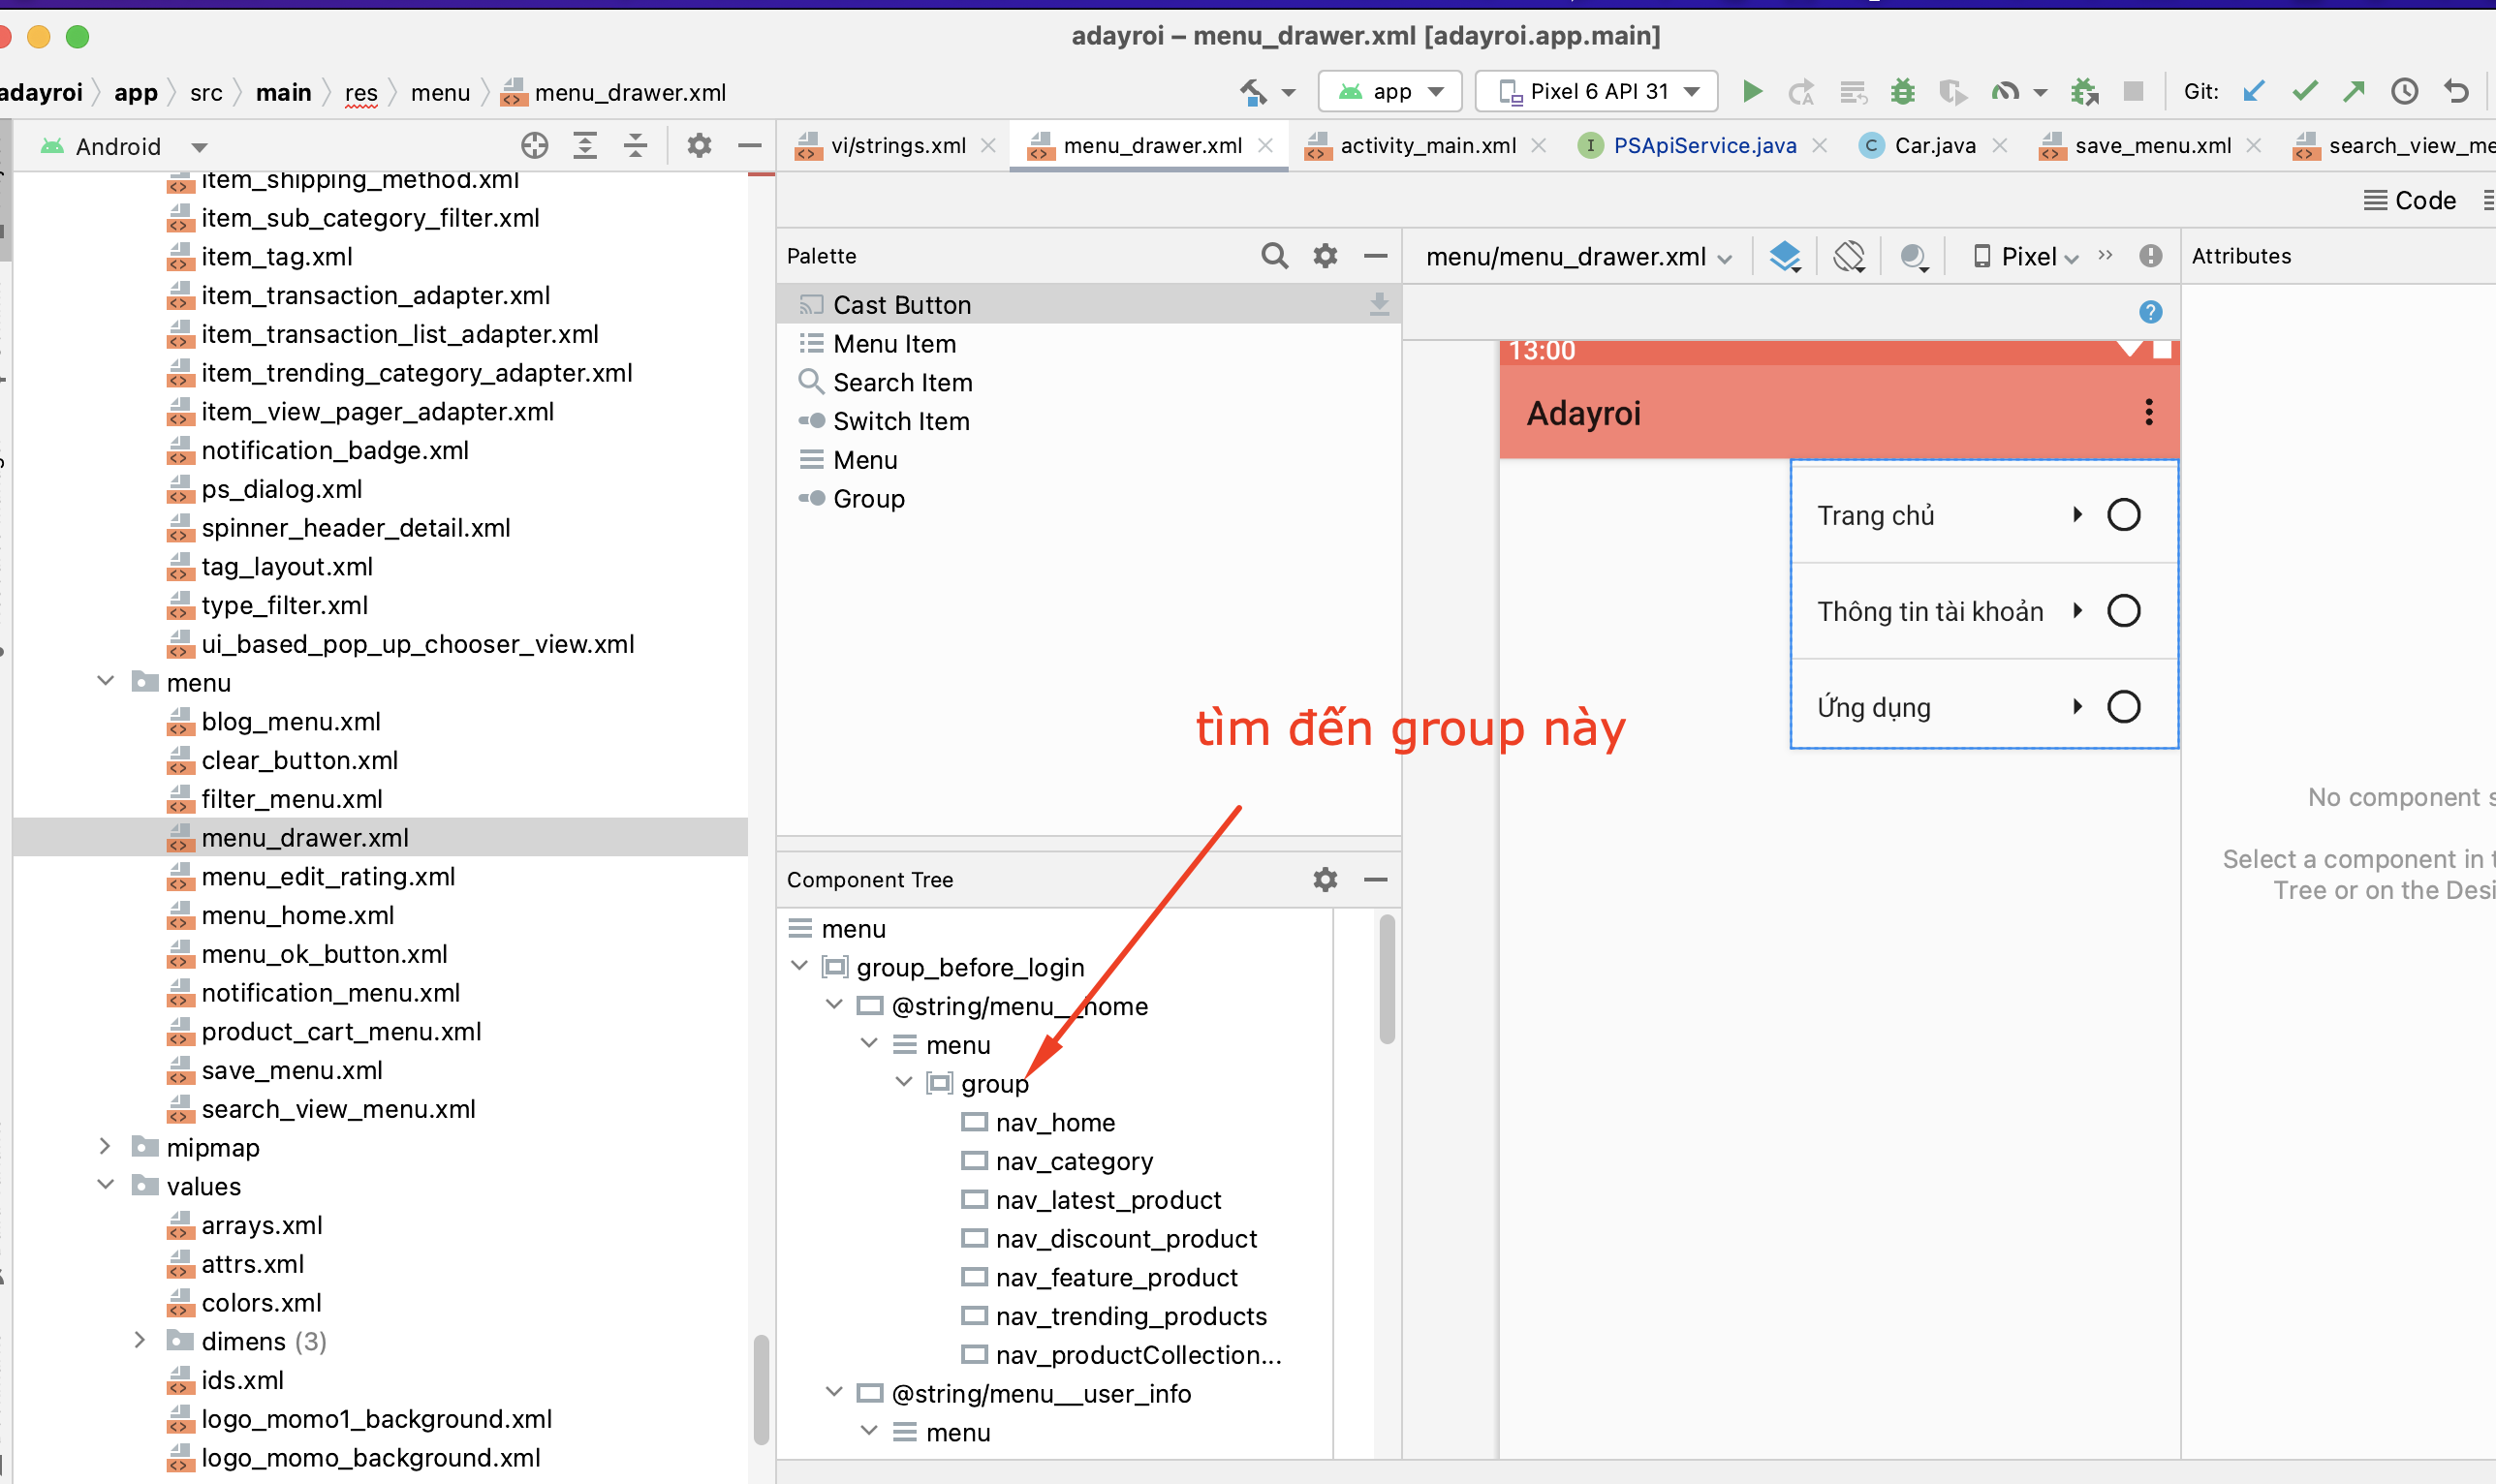The height and width of the screenshot is (1484, 2496).
Task: Toggle the design preview orientation icon
Action: [1849, 257]
